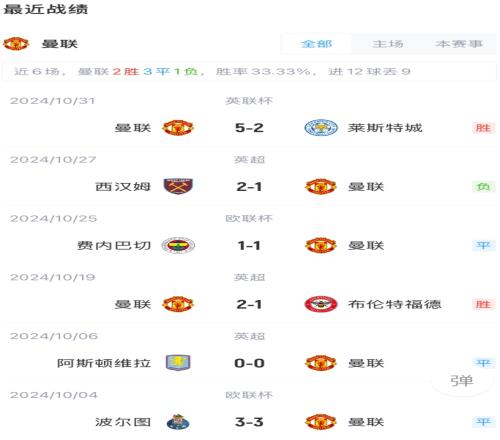
Task: Tap the Porto (波尔图) club logo
Action: 178,422
